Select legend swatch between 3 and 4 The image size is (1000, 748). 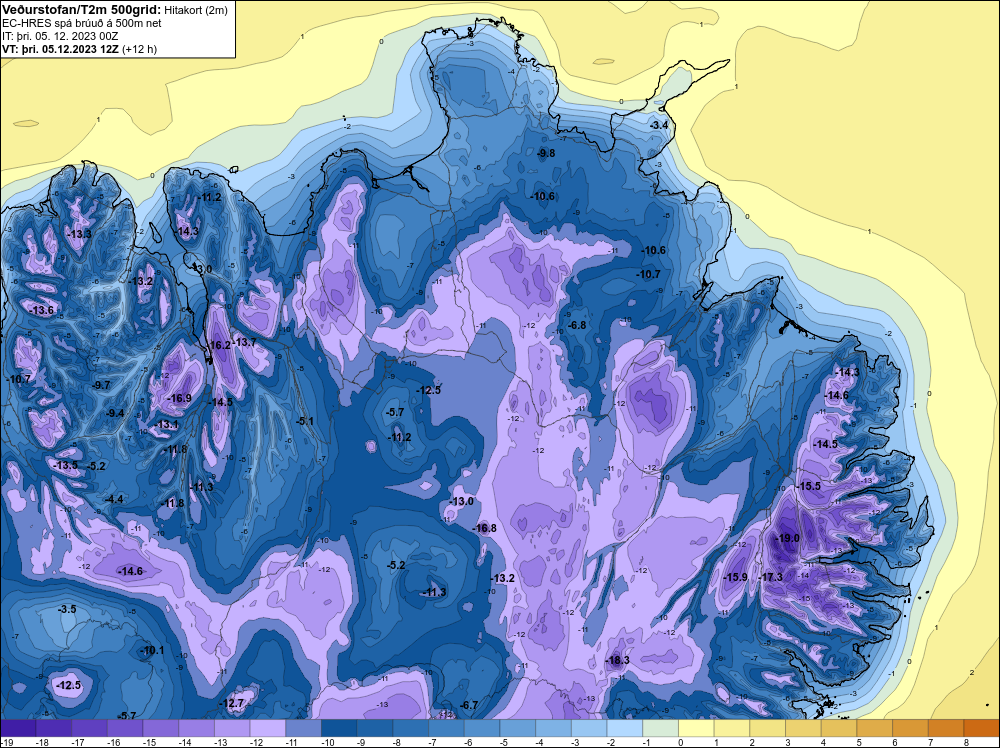click(804, 728)
